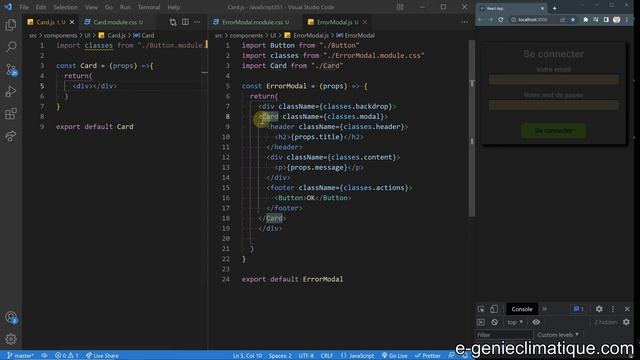Open the DevTools issues counter badge

pos(578,309)
